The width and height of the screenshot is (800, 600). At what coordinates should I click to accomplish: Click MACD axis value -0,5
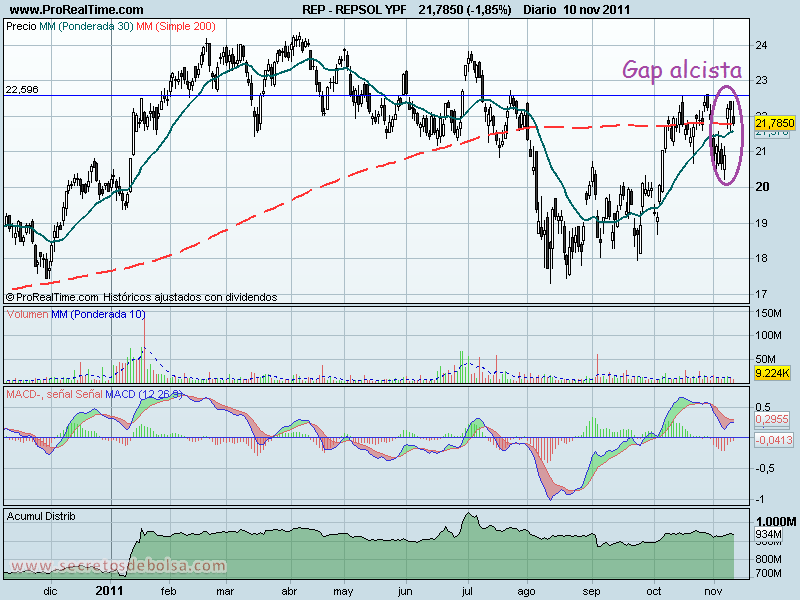764,468
